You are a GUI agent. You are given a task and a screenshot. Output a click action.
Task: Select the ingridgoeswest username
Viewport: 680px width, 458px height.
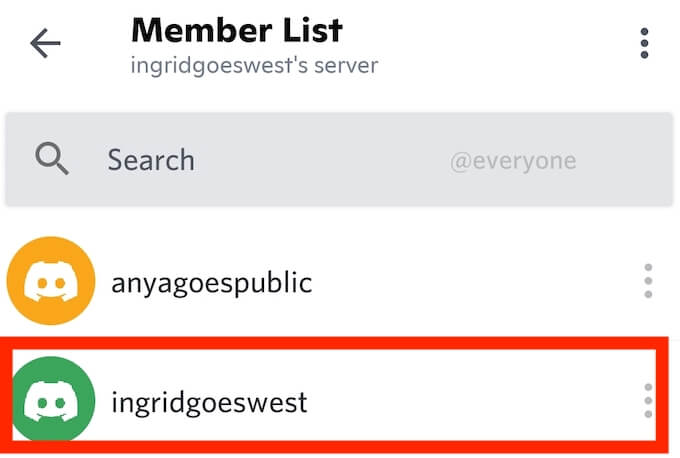(x=209, y=403)
